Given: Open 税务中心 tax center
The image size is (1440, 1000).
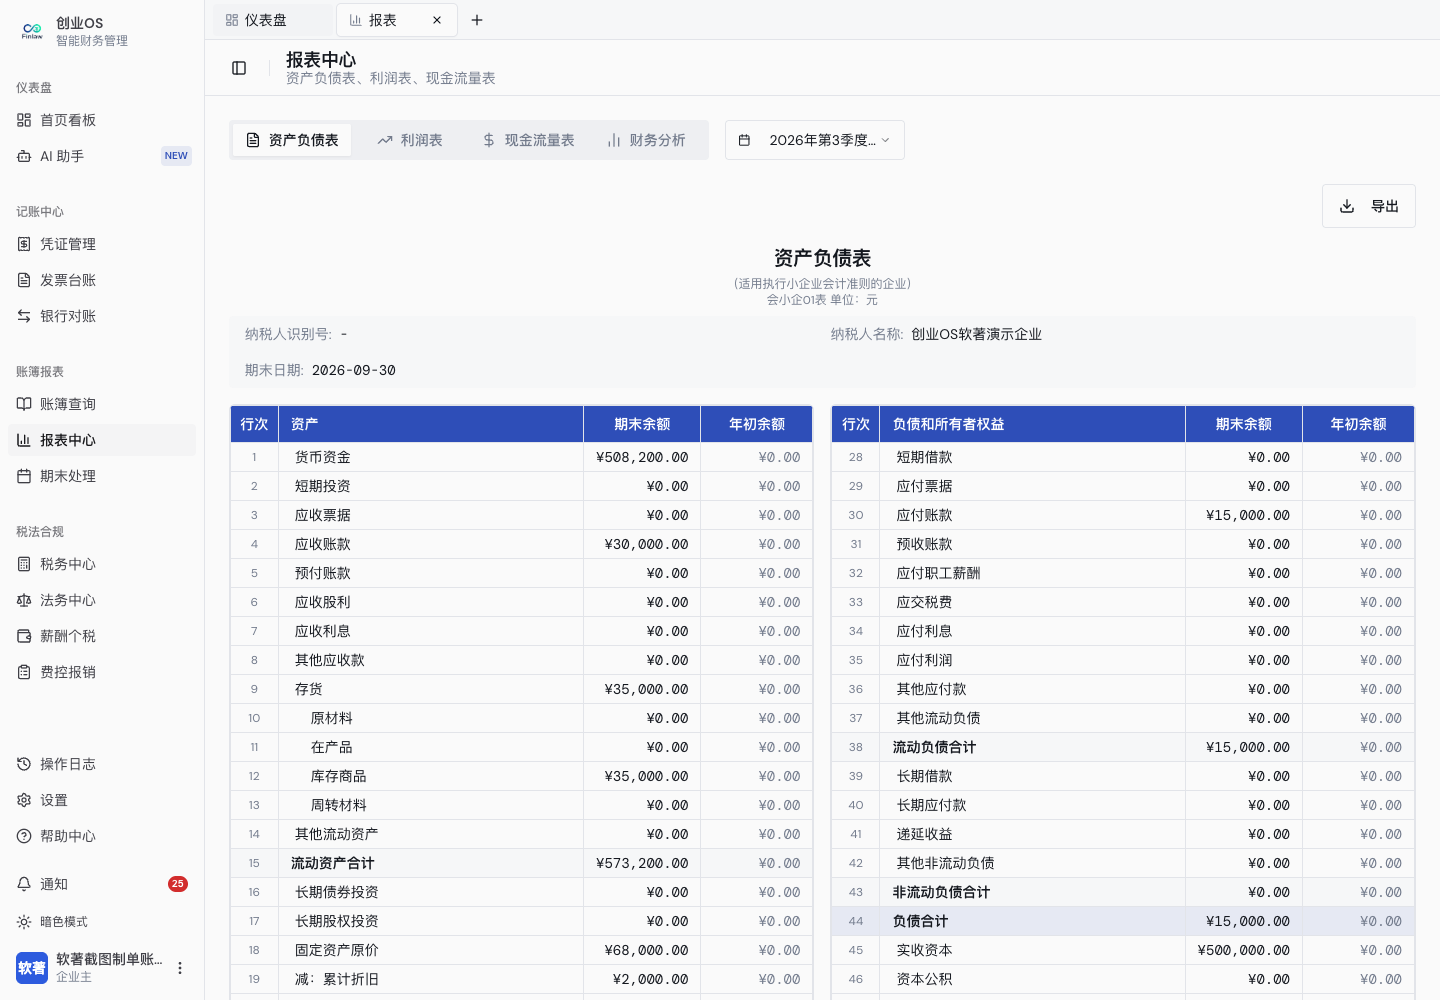Looking at the screenshot, I should (102, 564).
